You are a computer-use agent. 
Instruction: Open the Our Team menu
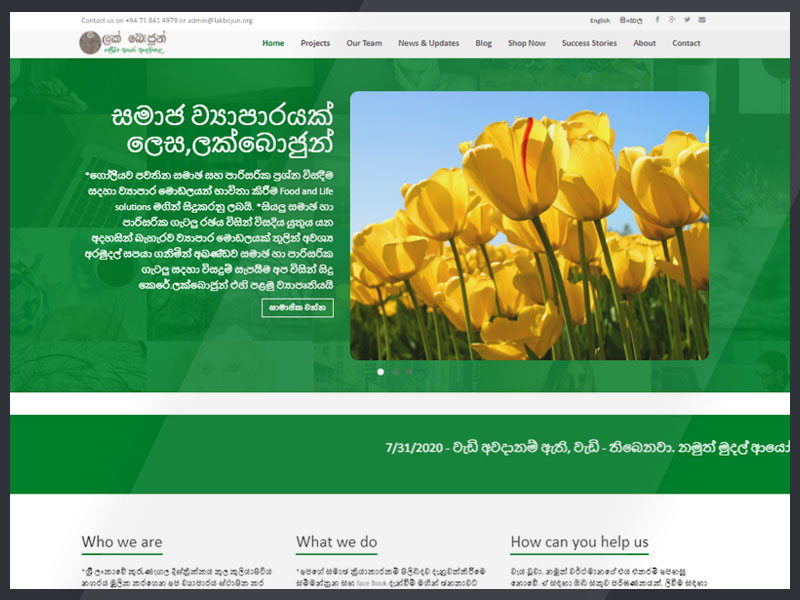pos(364,43)
